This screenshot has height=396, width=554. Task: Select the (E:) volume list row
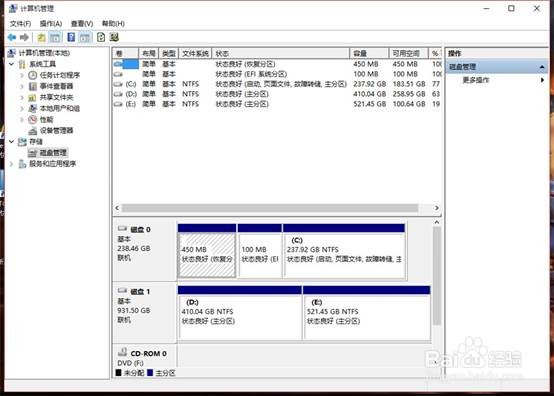click(277, 104)
